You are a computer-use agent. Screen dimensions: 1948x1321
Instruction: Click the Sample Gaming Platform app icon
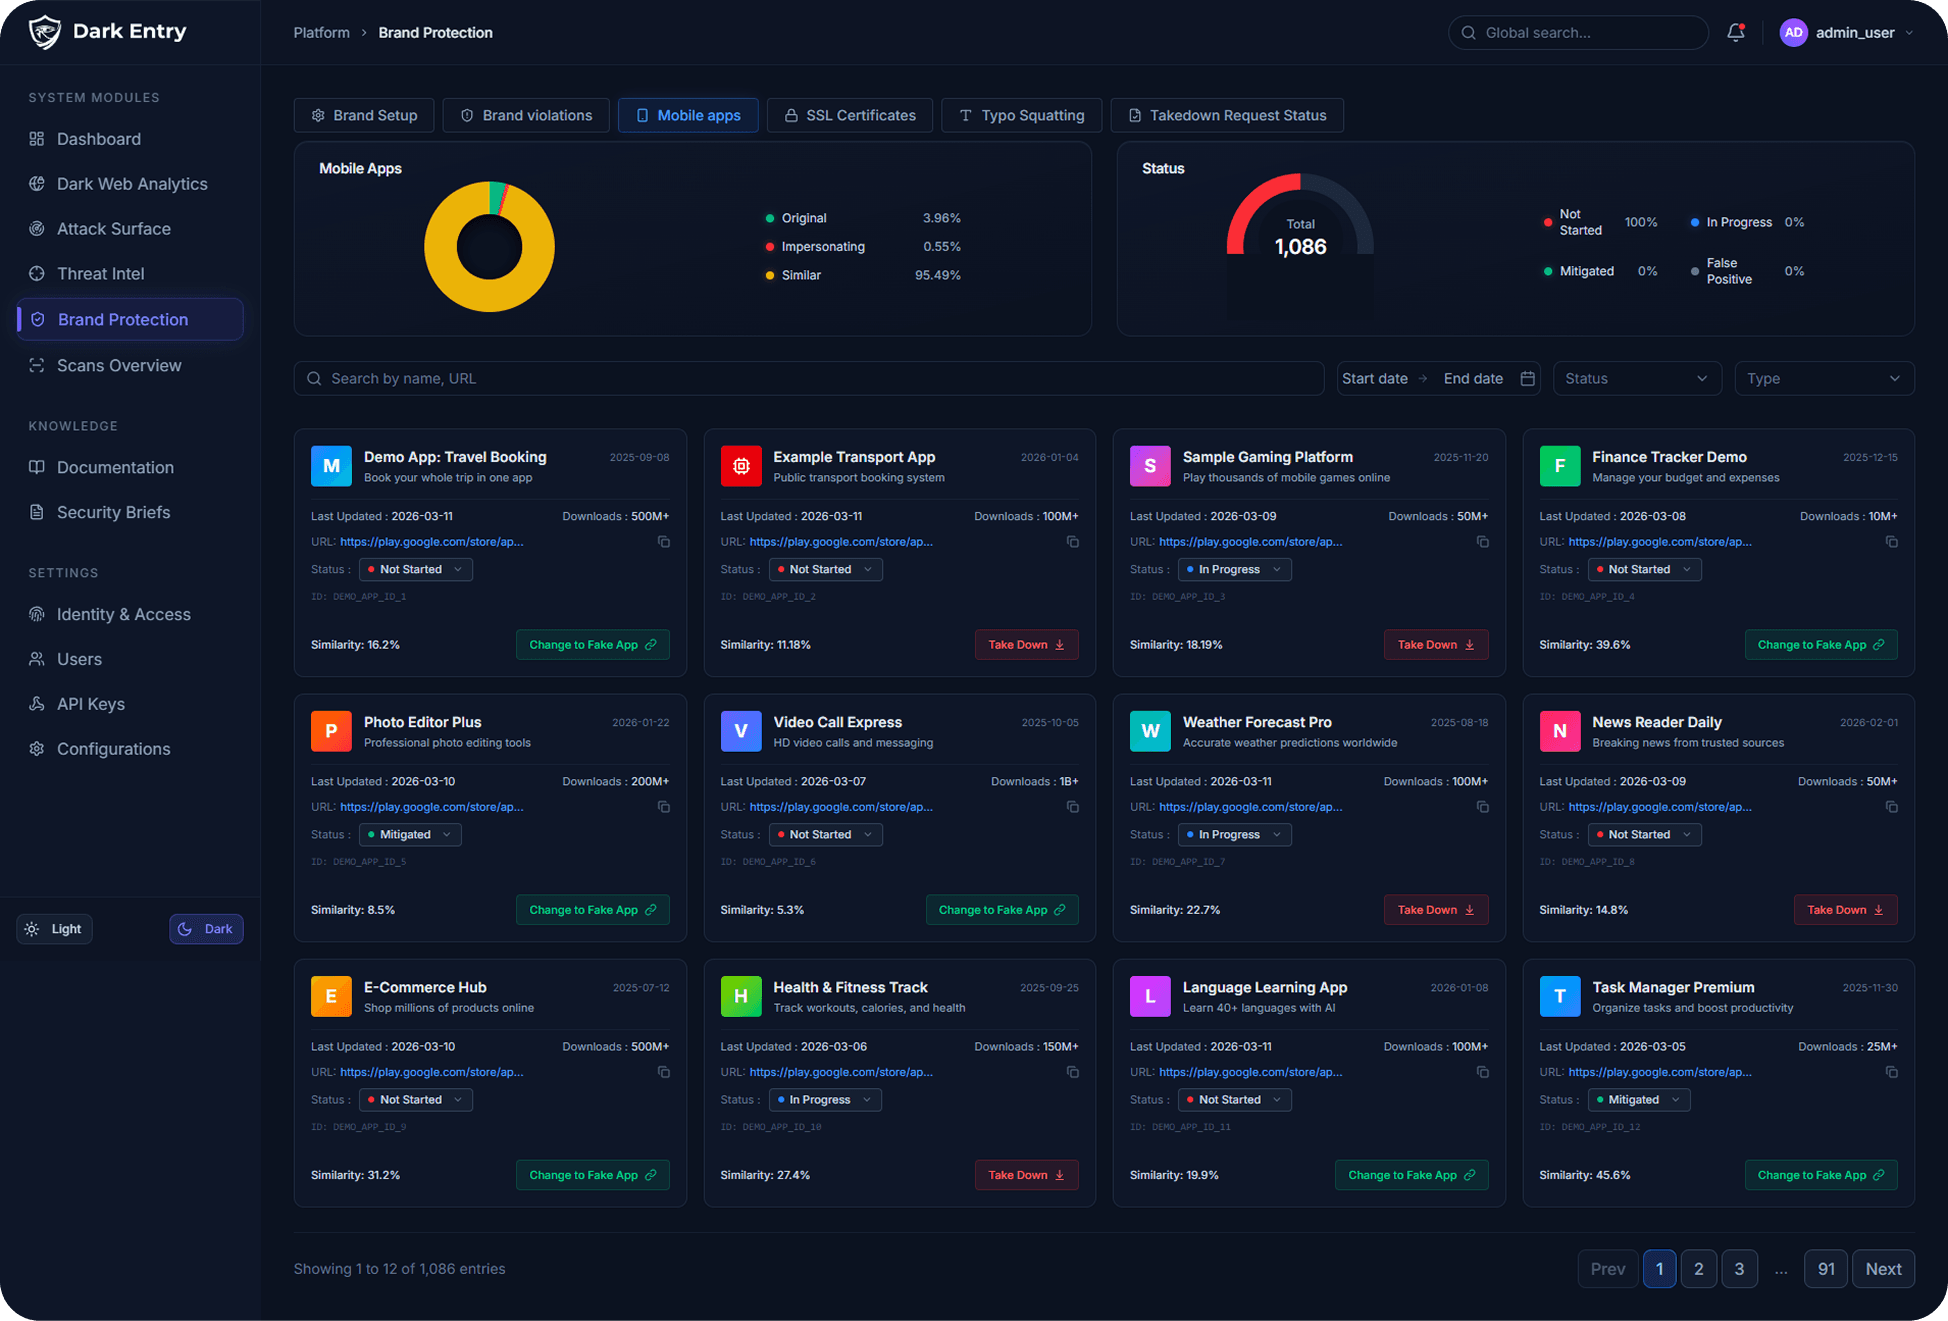[1150, 466]
